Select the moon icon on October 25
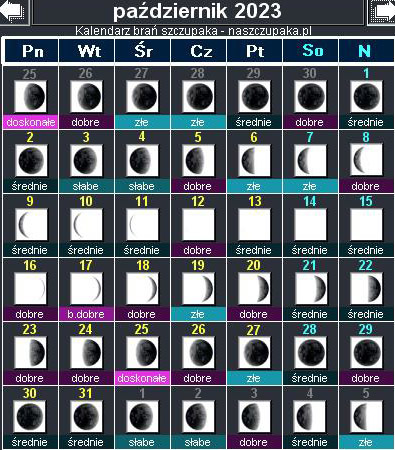The width and height of the screenshot is (395, 450). (x=142, y=352)
